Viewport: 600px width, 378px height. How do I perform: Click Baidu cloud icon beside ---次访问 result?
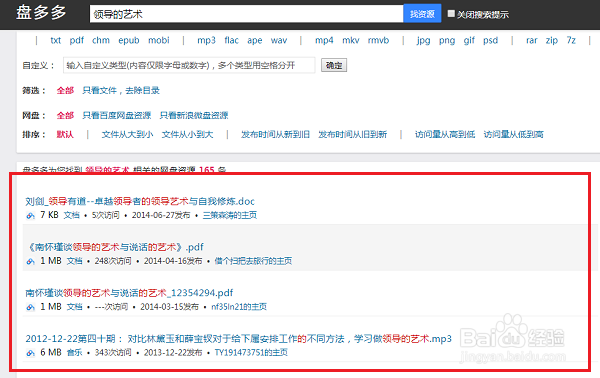30,307
